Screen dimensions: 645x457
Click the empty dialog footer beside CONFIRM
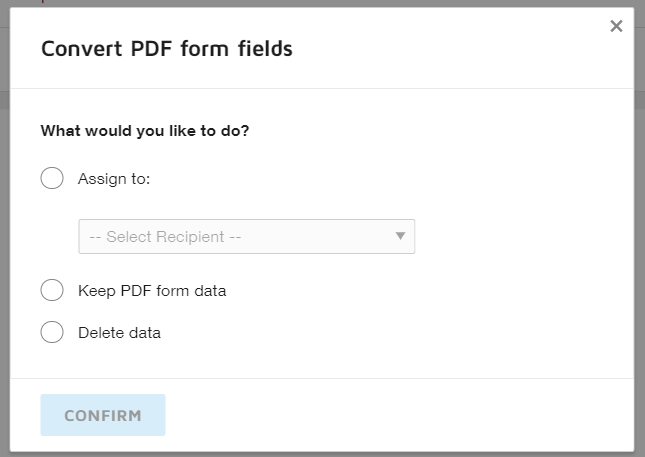pyautogui.click(x=400, y=415)
